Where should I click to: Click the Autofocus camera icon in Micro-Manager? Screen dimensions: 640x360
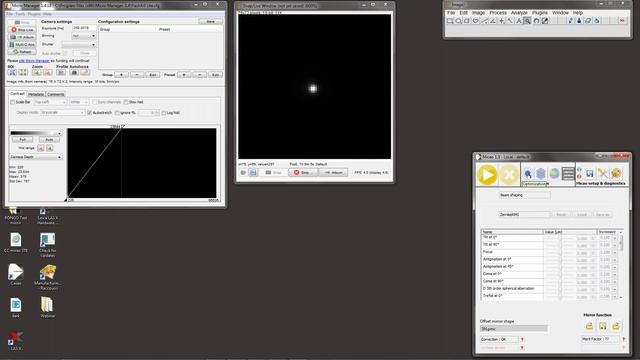click(74, 73)
